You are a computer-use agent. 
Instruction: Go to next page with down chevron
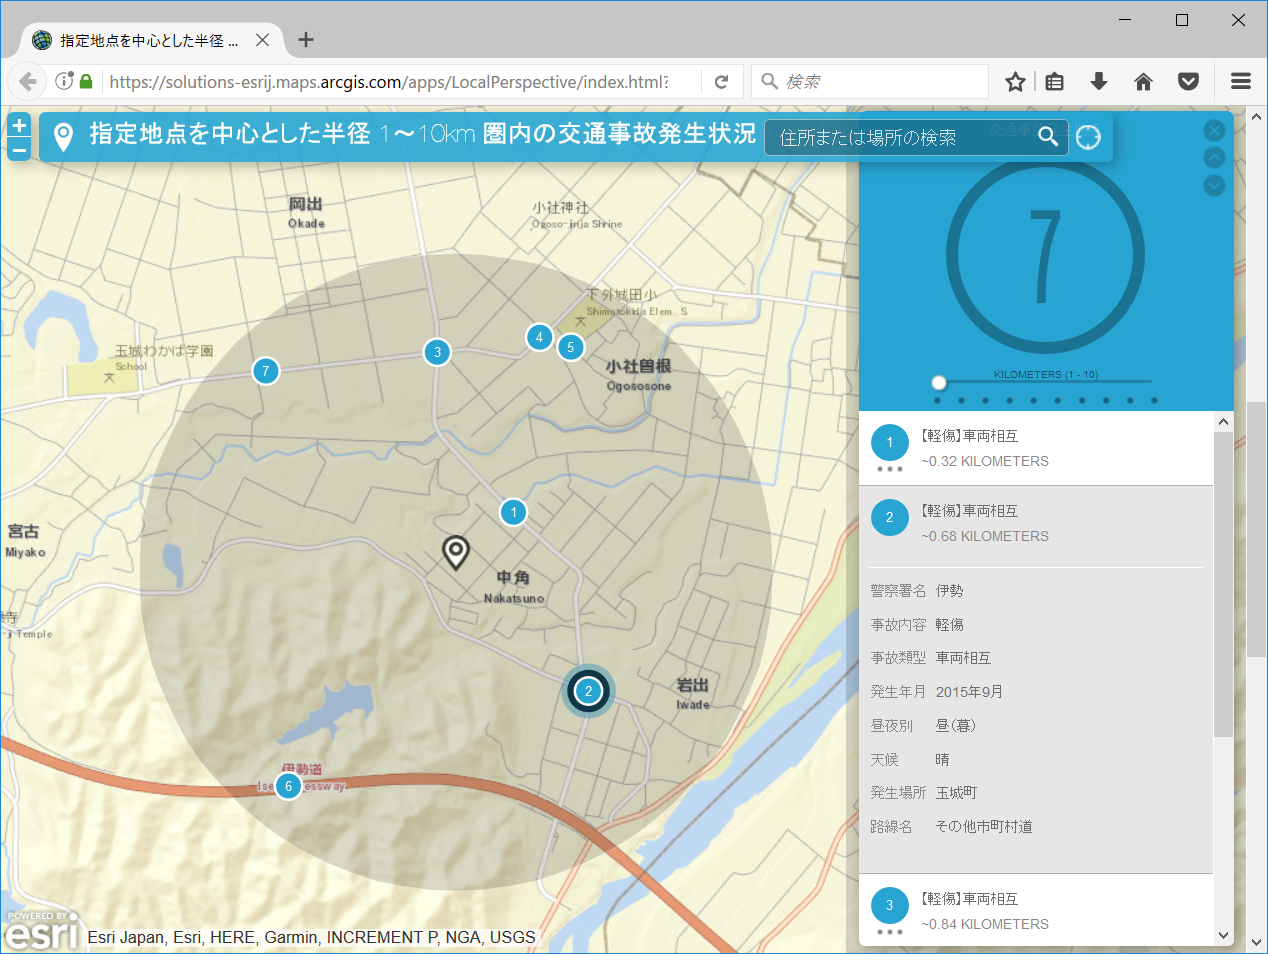tap(1214, 185)
